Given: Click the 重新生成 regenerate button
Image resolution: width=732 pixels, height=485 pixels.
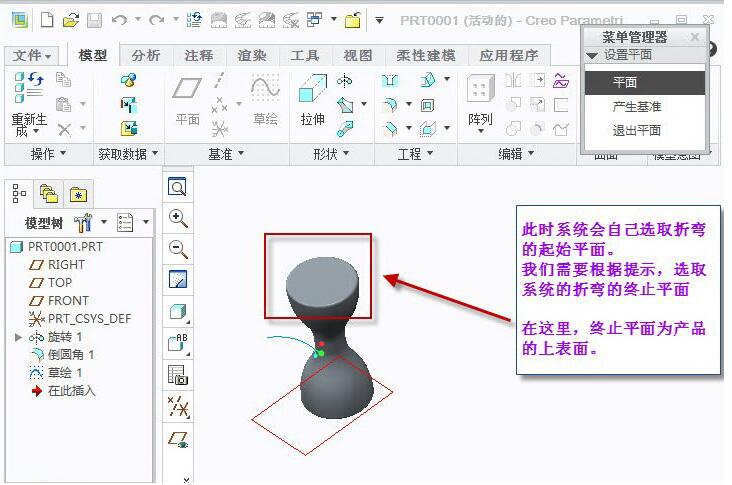Looking at the screenshot, I should (29, 104).
